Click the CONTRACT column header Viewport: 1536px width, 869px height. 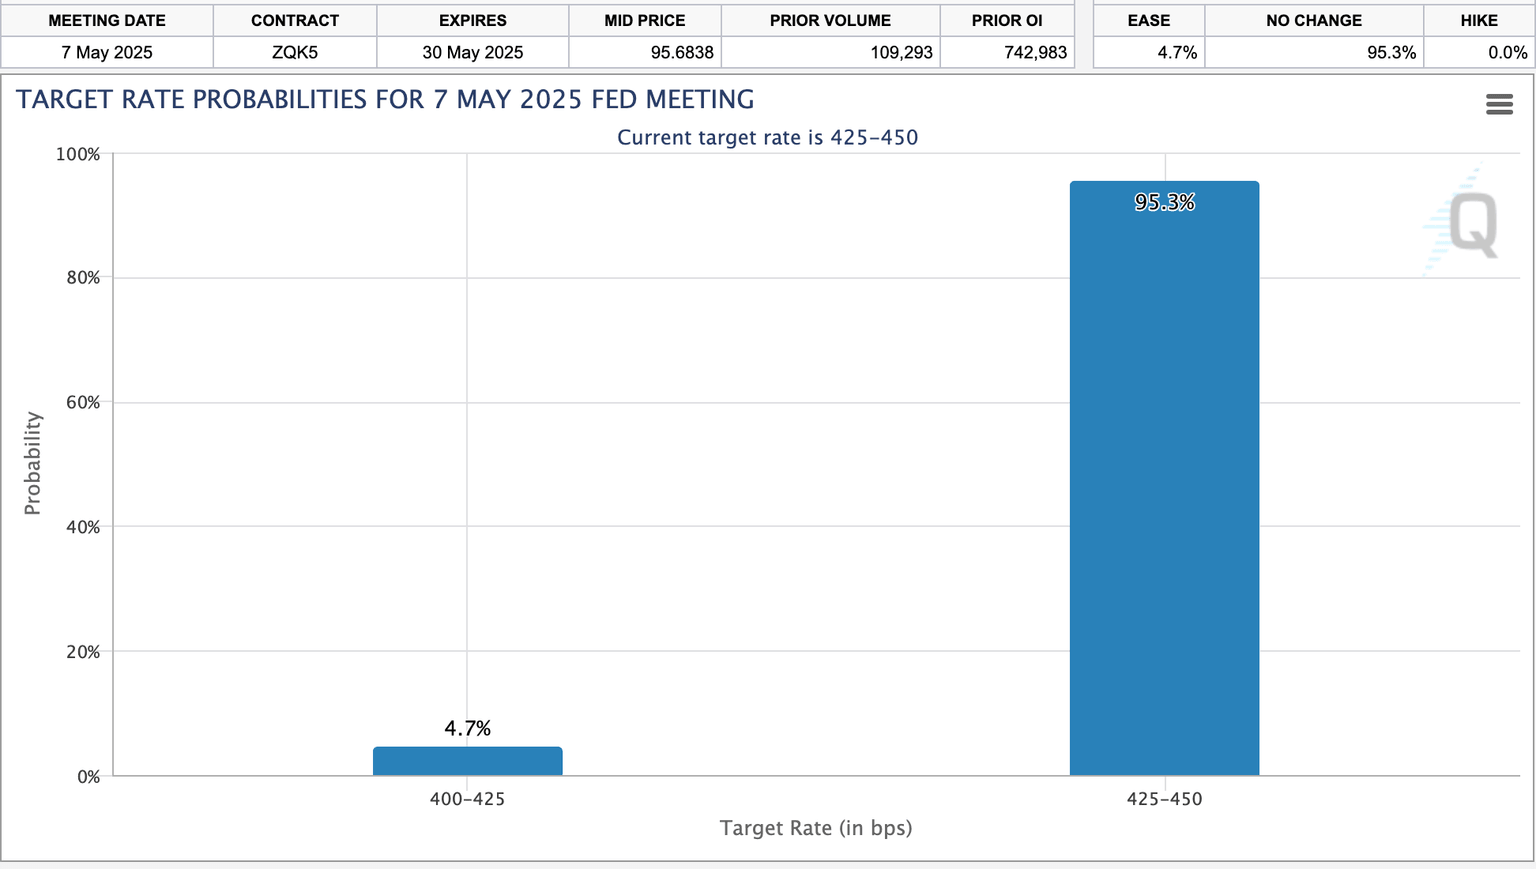click(294, 20)
